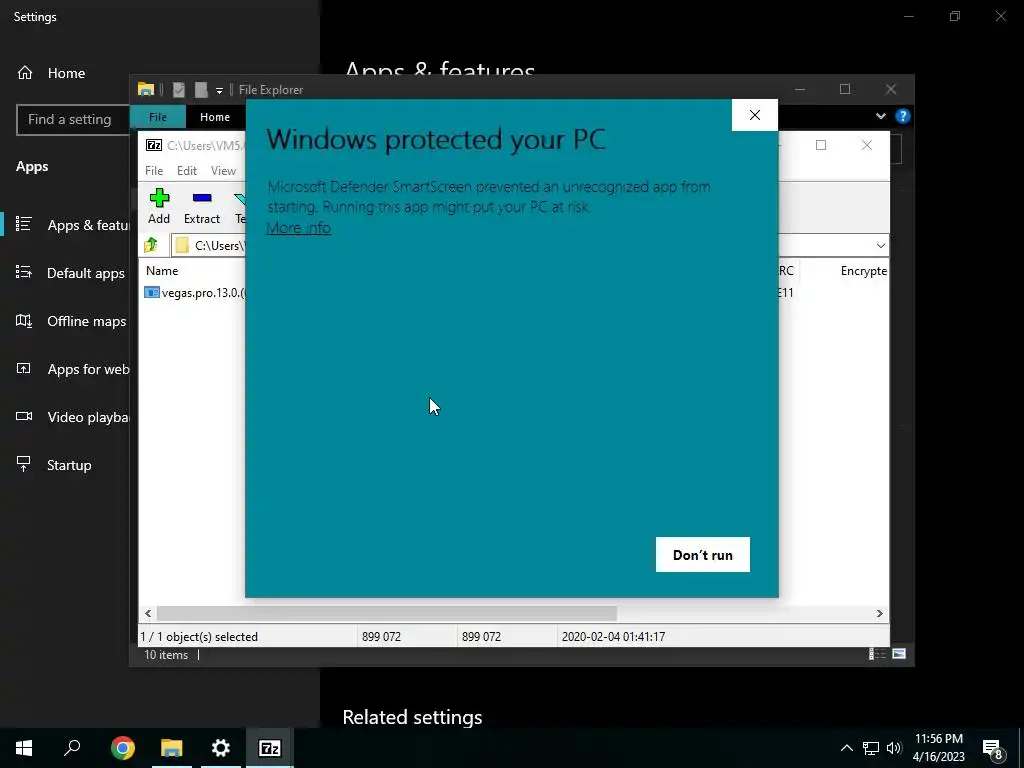Click the Extract tool in 7-Zip
Image resolution: width=1024 pixels, height=768 pixels.
point(202,206)
